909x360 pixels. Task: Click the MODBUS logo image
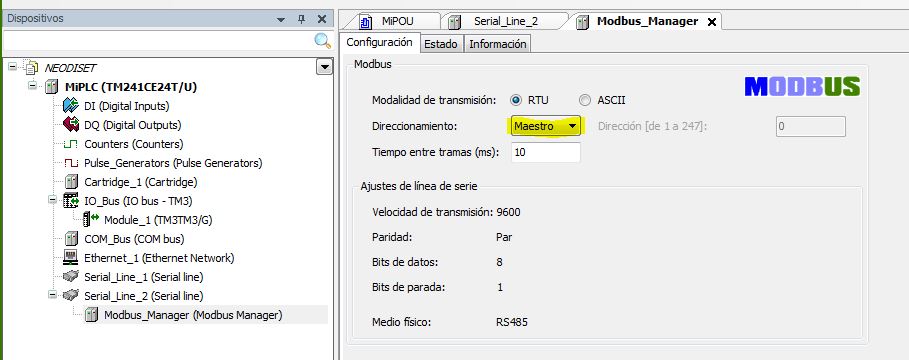tap(802, 87)
